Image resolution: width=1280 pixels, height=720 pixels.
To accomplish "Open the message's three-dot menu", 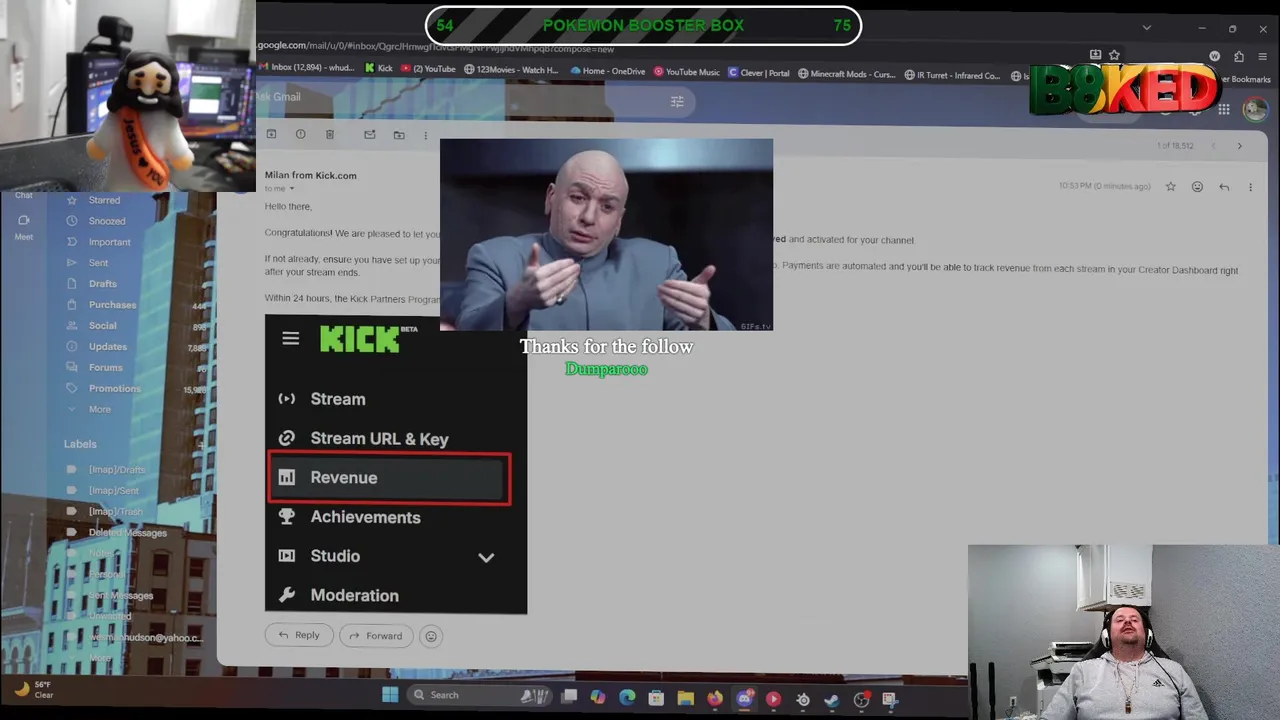I will click(x=1250, y=187).
